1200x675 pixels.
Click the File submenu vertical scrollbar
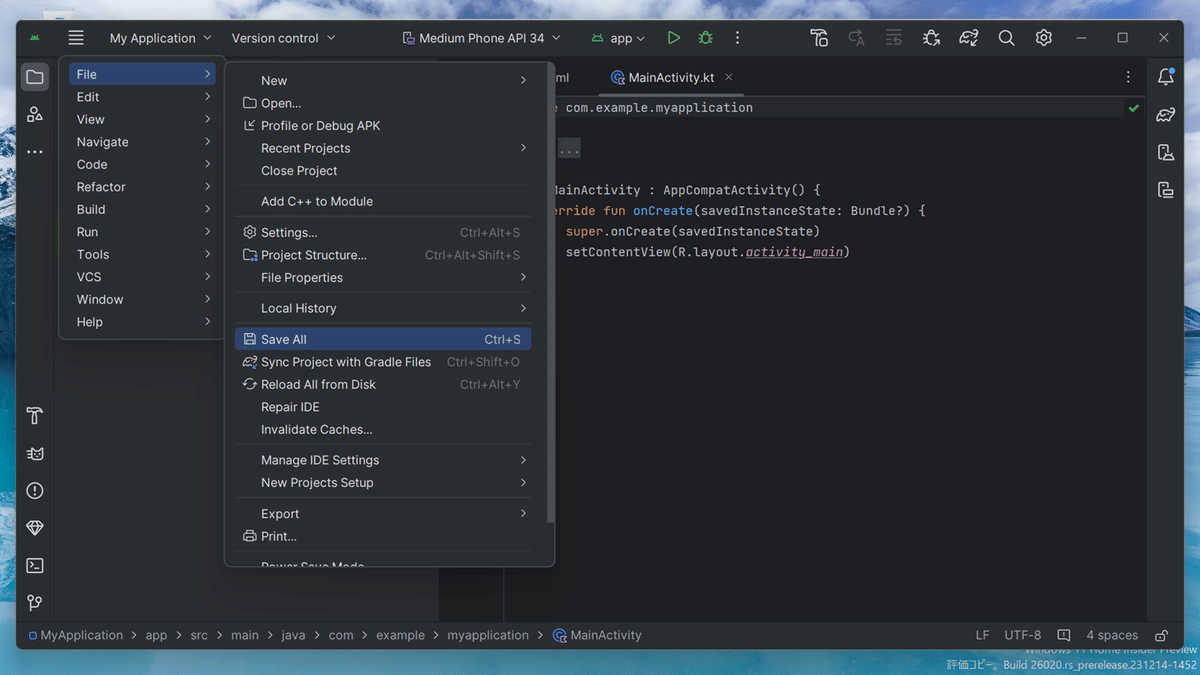click(x=549, y=295)
